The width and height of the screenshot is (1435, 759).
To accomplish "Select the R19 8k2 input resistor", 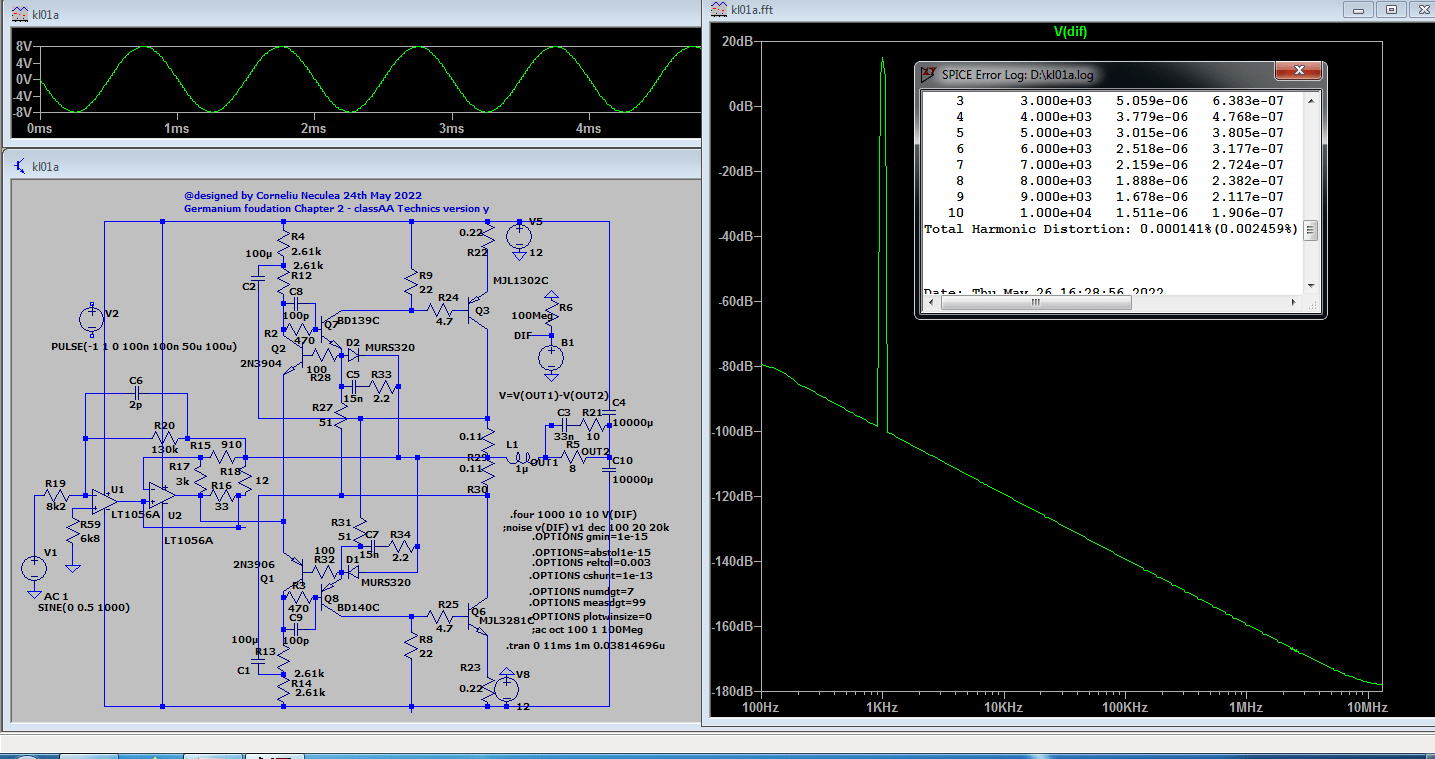I will point(56,496).
